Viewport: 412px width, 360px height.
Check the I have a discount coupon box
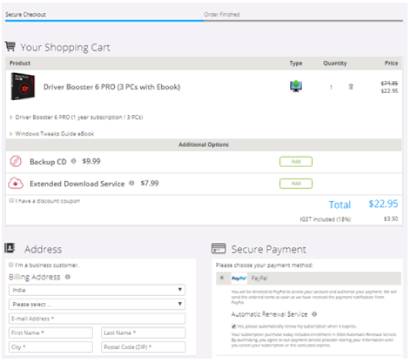[11, 201]
